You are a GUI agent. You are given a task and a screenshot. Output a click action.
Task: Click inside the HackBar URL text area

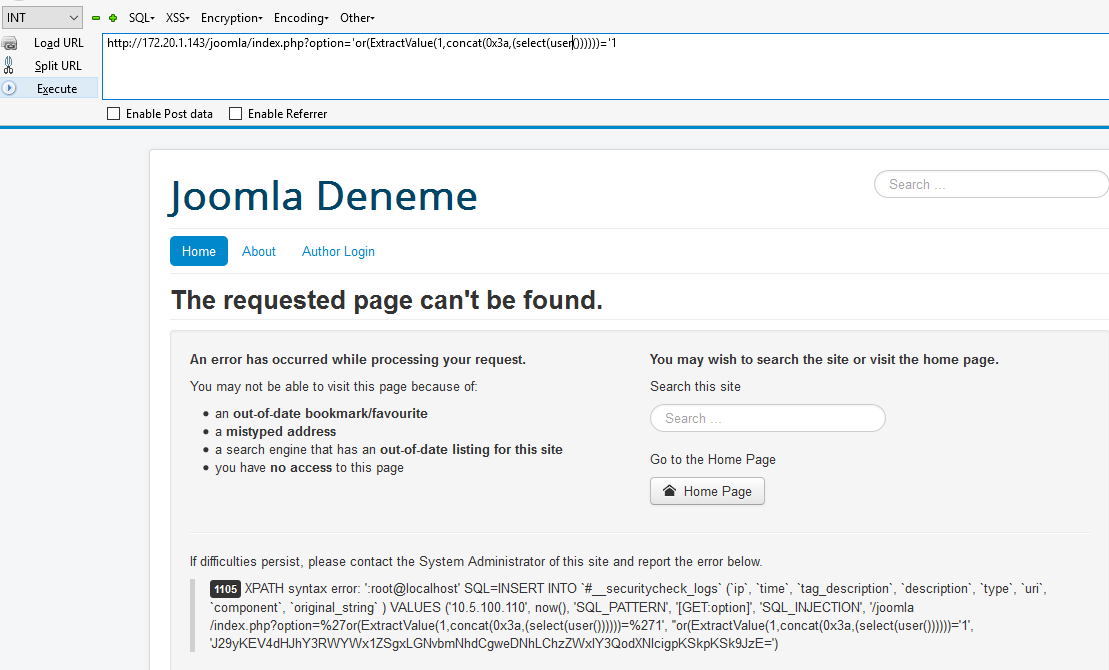coord(605,67)
